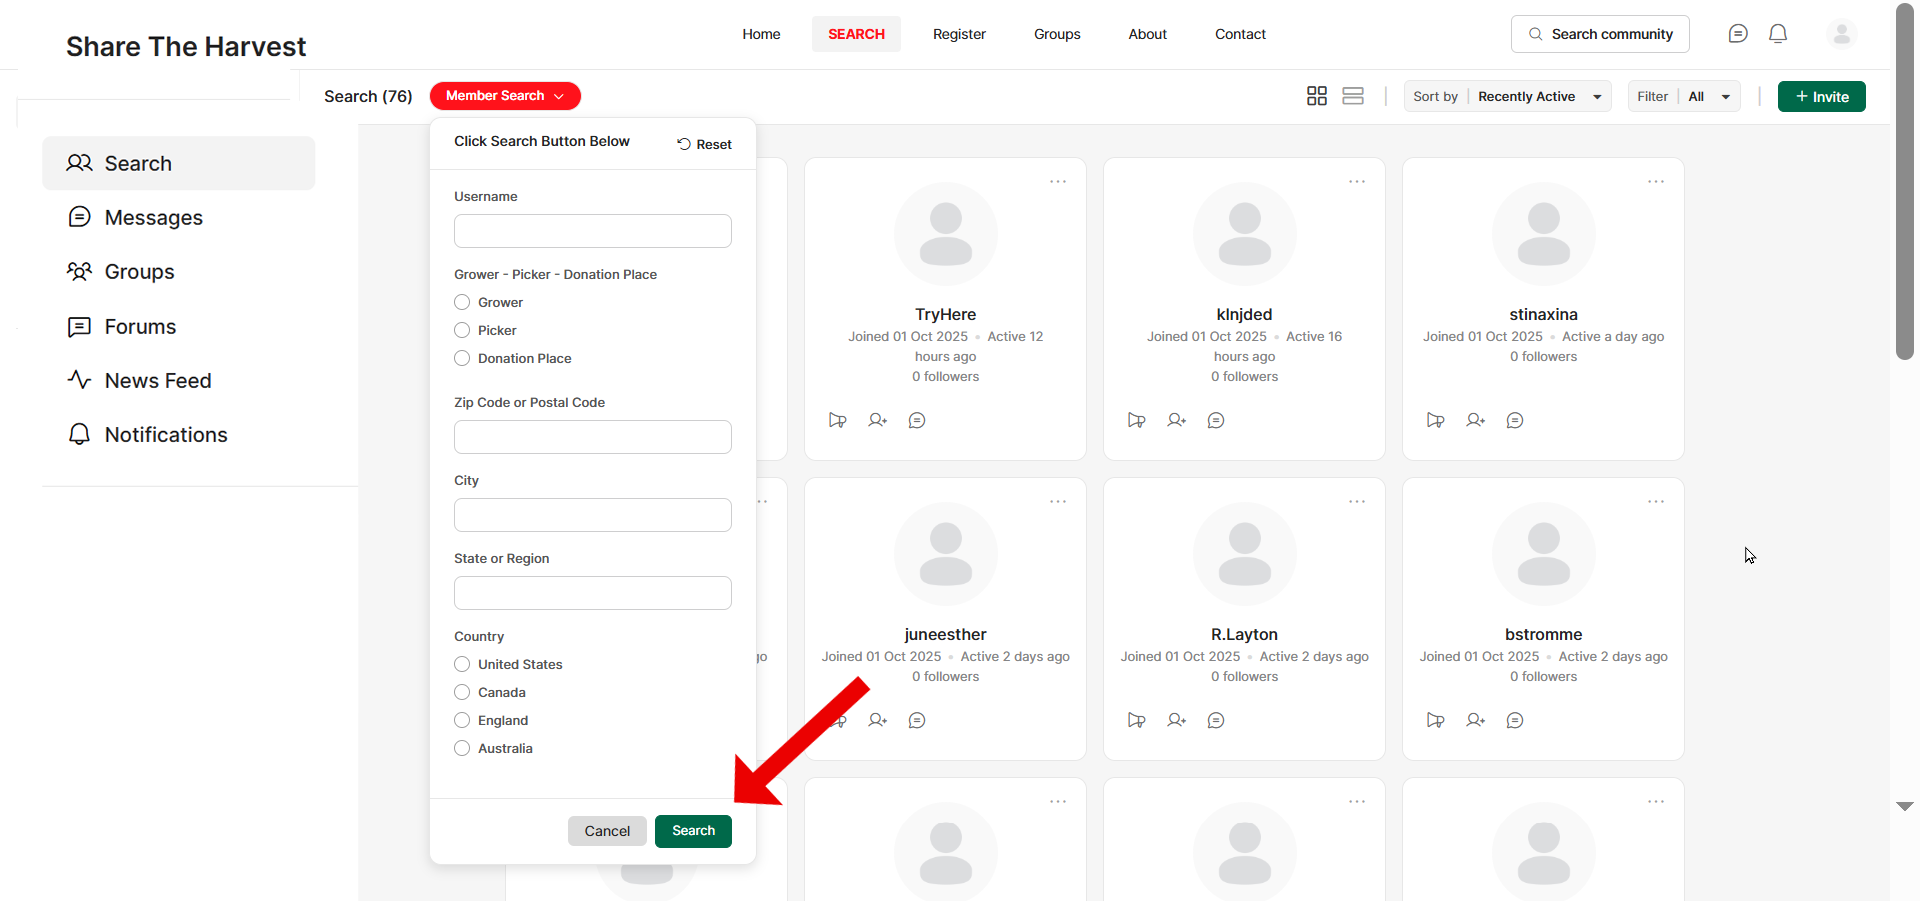Open News Feed in sidebar
The width and height of the screenshot is (1920, 901).
pos(158,381)
